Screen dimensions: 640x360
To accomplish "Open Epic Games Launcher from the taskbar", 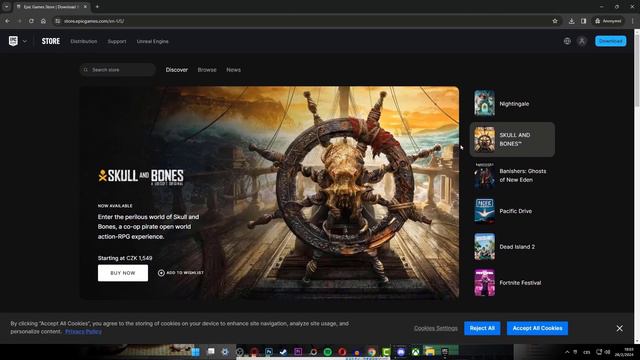I will pos(444,351).
